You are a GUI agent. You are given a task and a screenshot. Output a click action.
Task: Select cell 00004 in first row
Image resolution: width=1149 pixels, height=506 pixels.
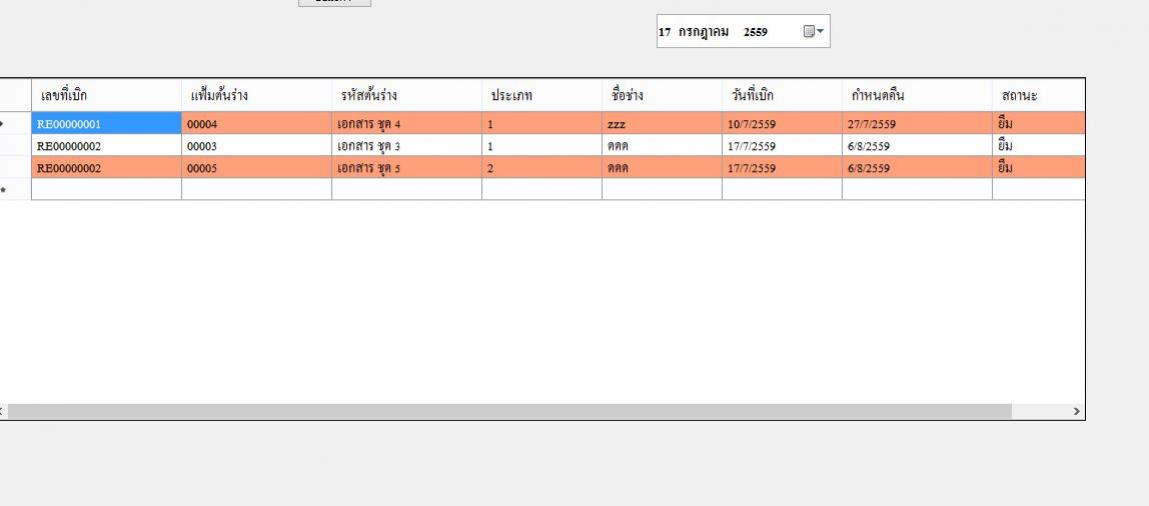[x=256, y=123]
